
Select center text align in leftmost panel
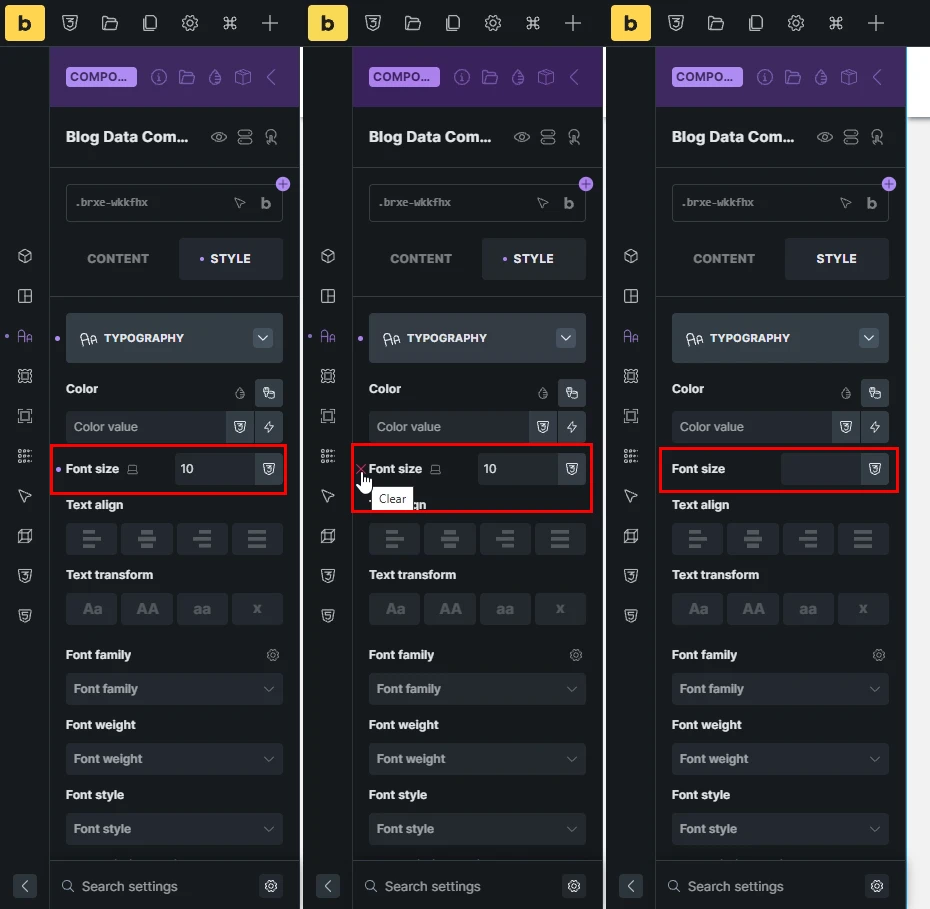[146, 539]
